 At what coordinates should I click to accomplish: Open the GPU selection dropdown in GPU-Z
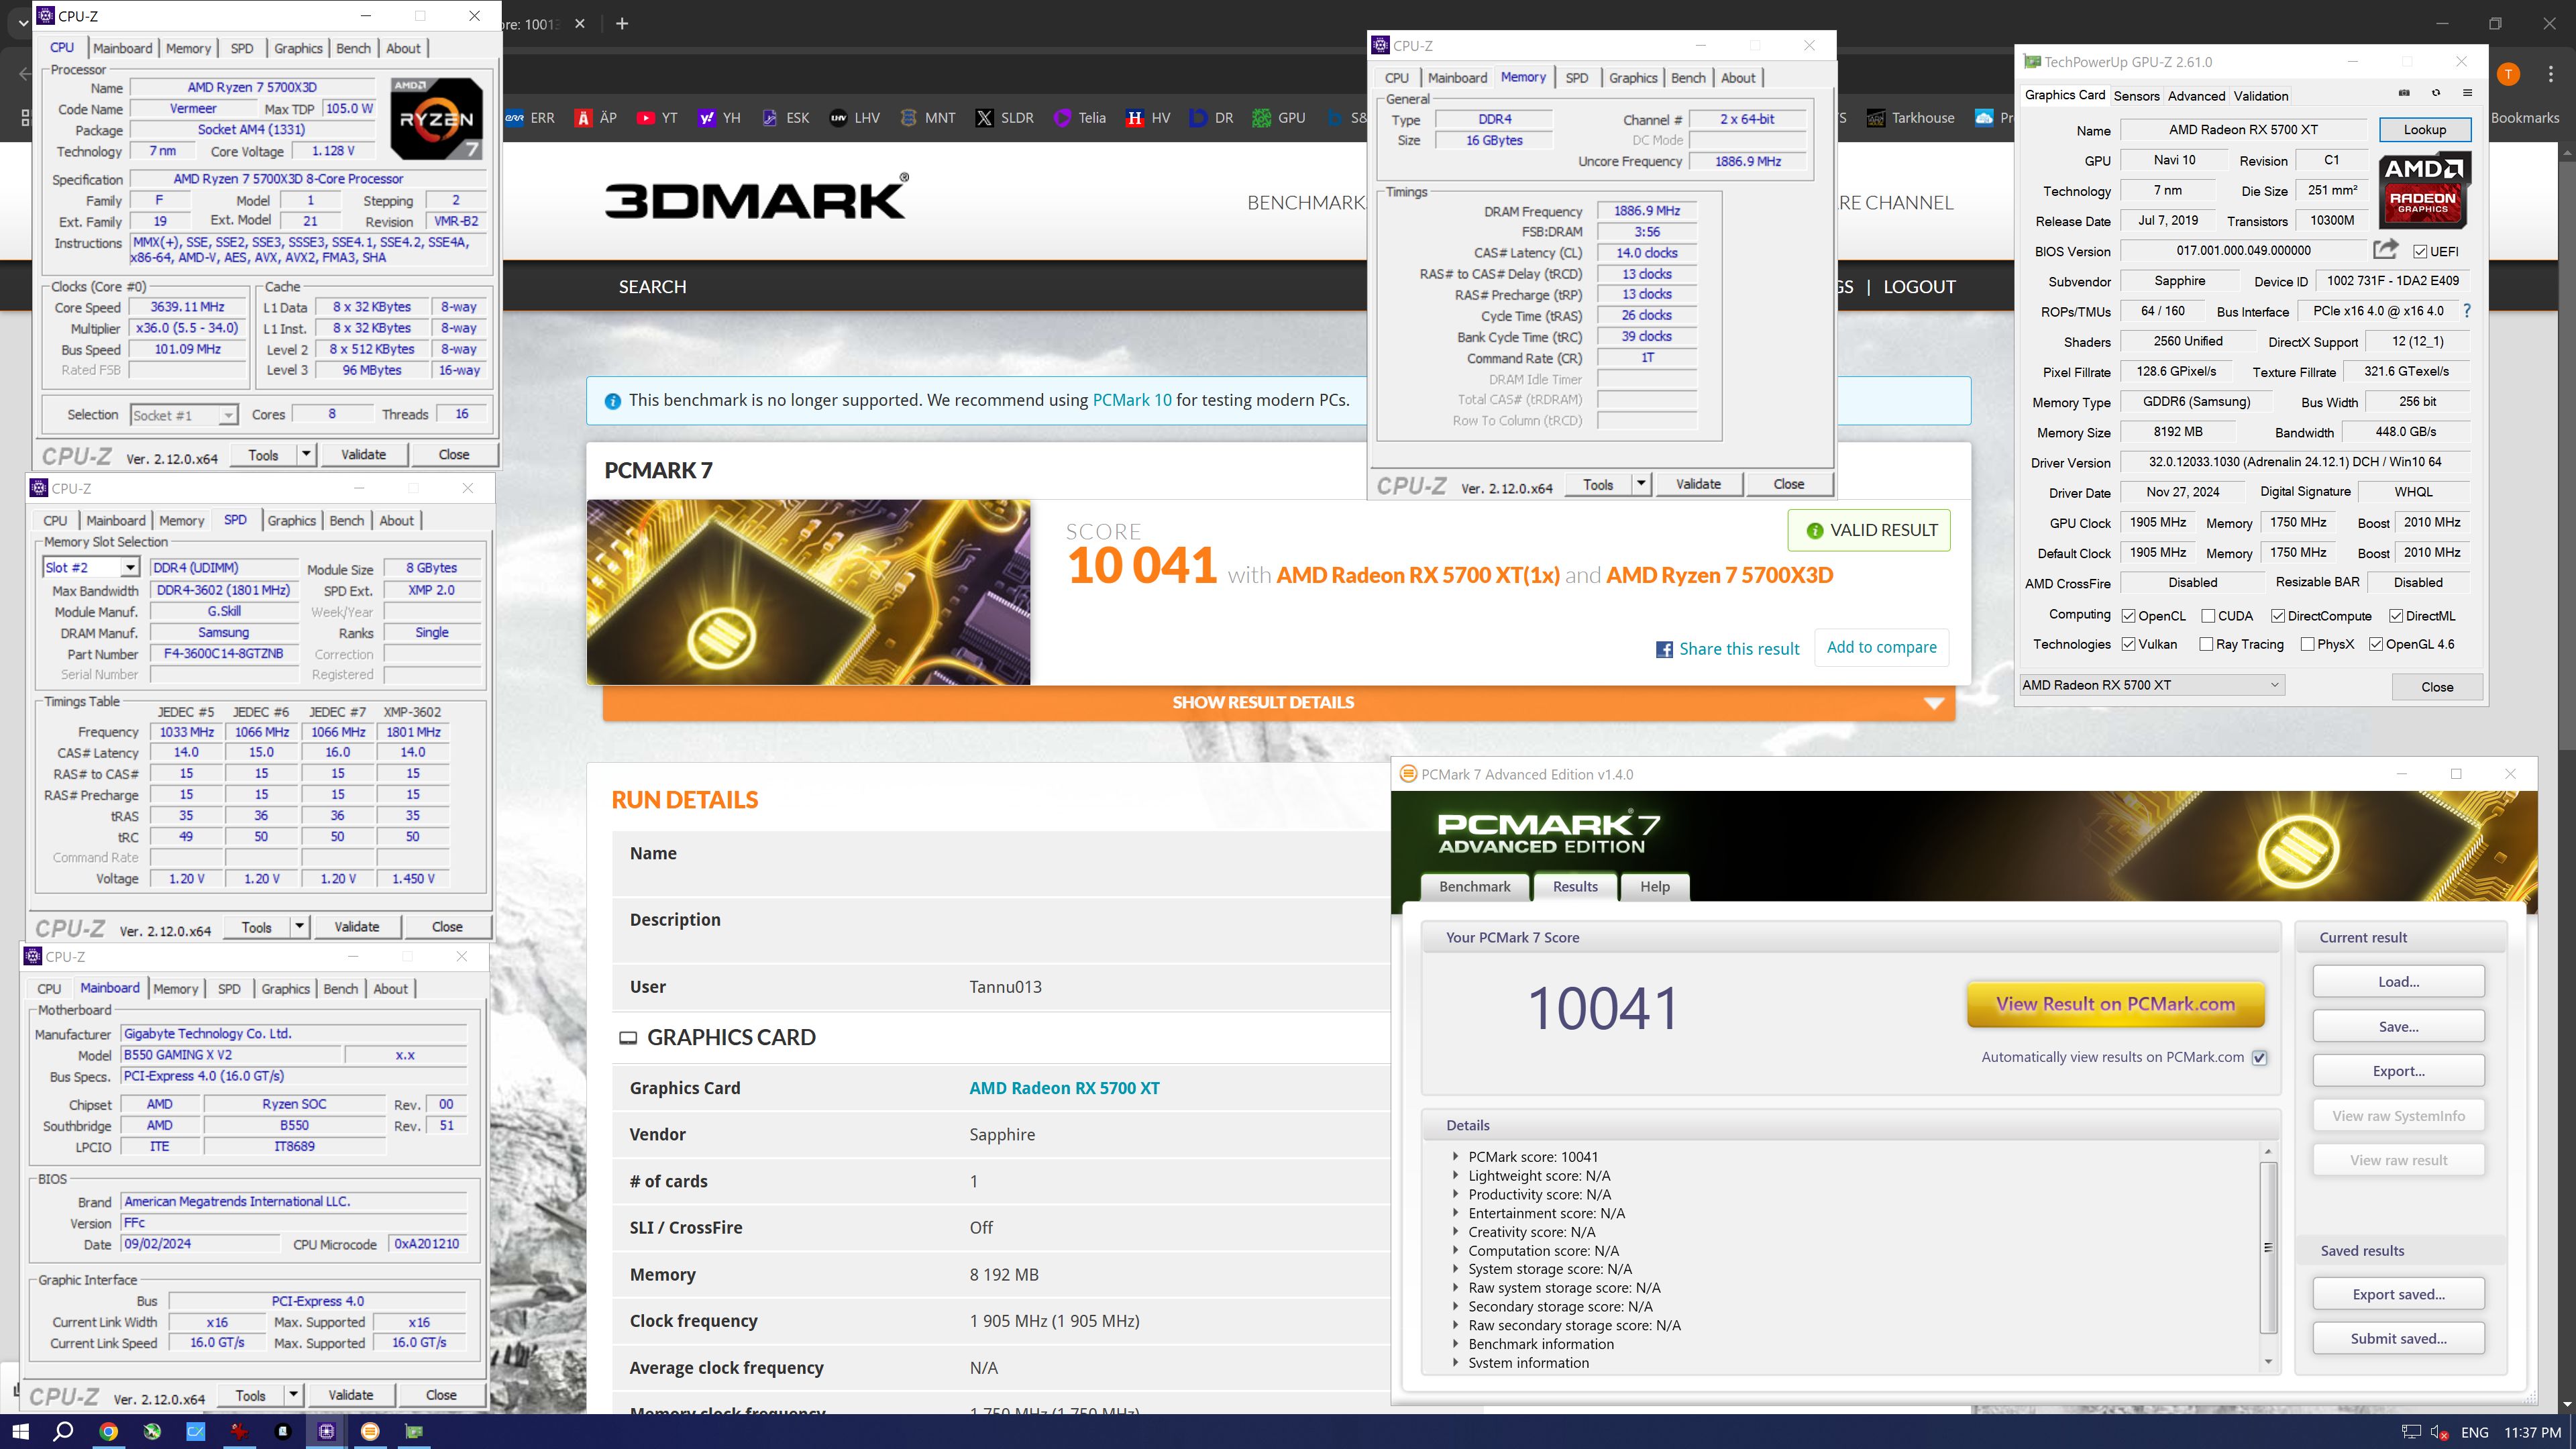click(x=2151, y=685)
